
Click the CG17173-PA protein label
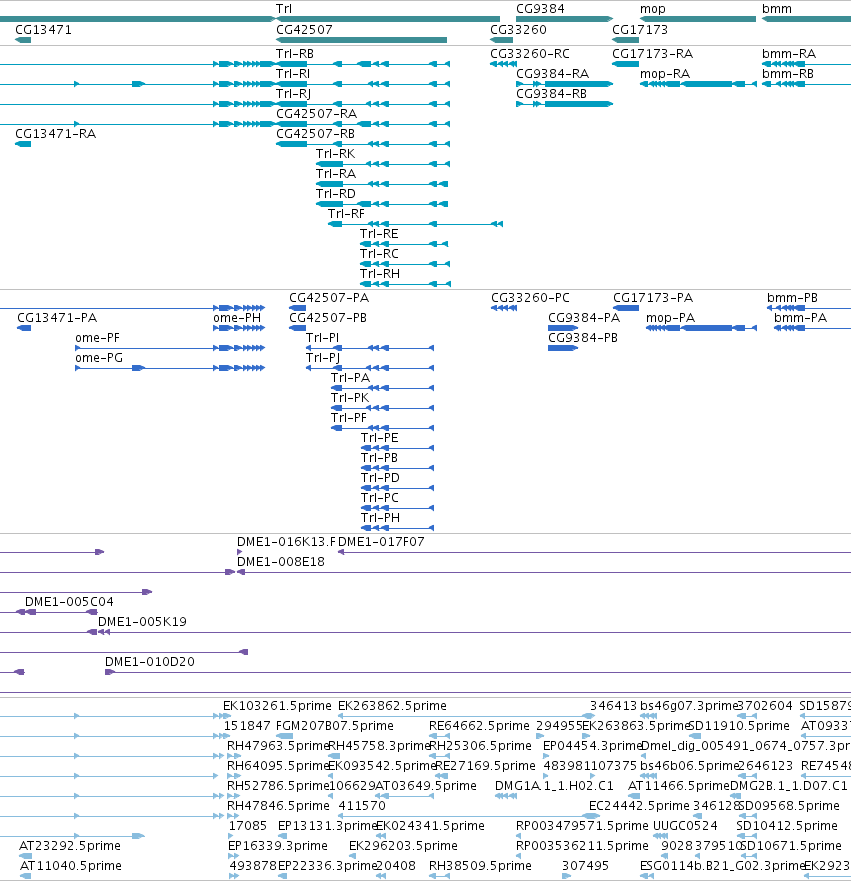tap(653, 298)
